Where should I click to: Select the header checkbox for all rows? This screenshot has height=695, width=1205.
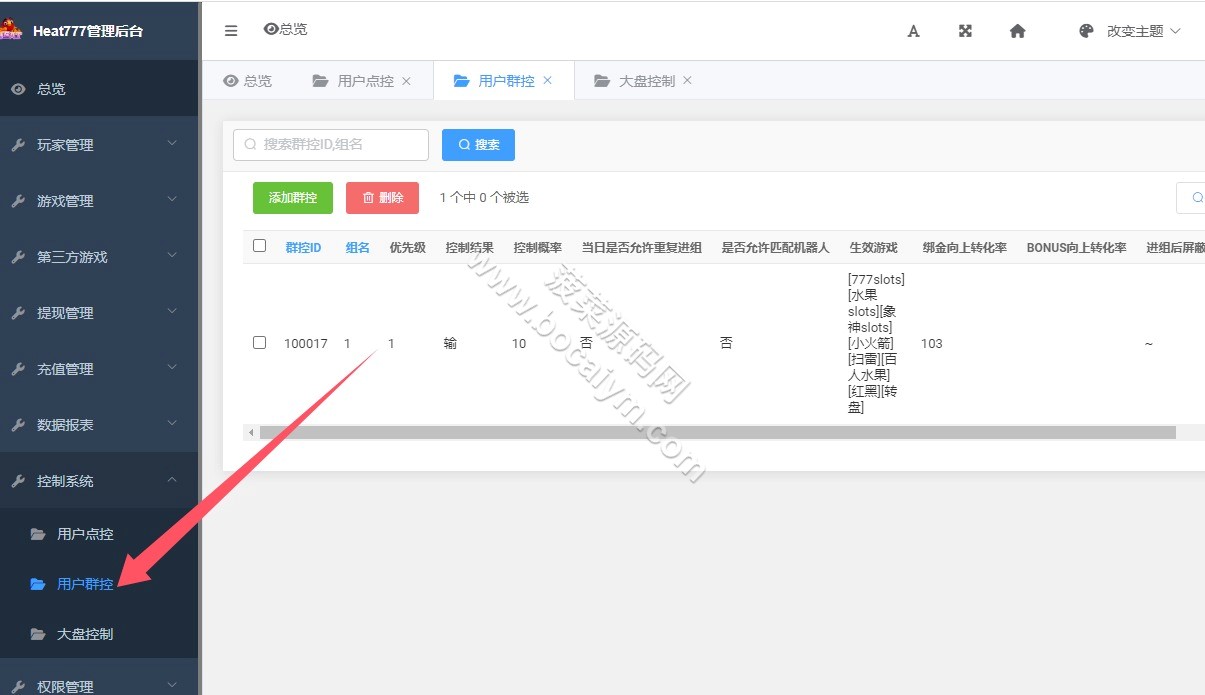(x=260, y=246)
